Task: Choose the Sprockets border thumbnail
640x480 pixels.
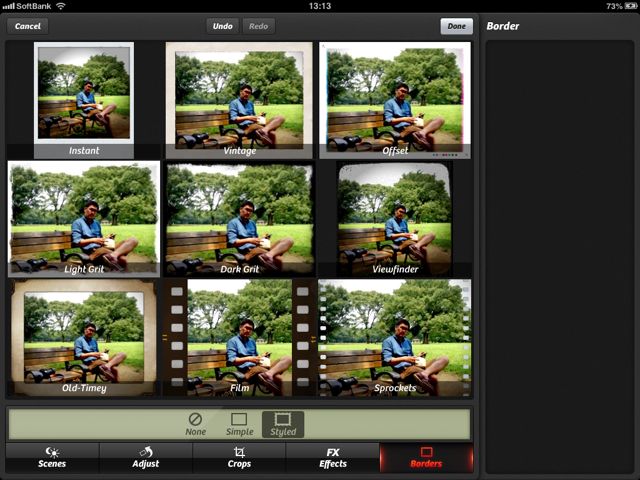Action: click(395, 338)
